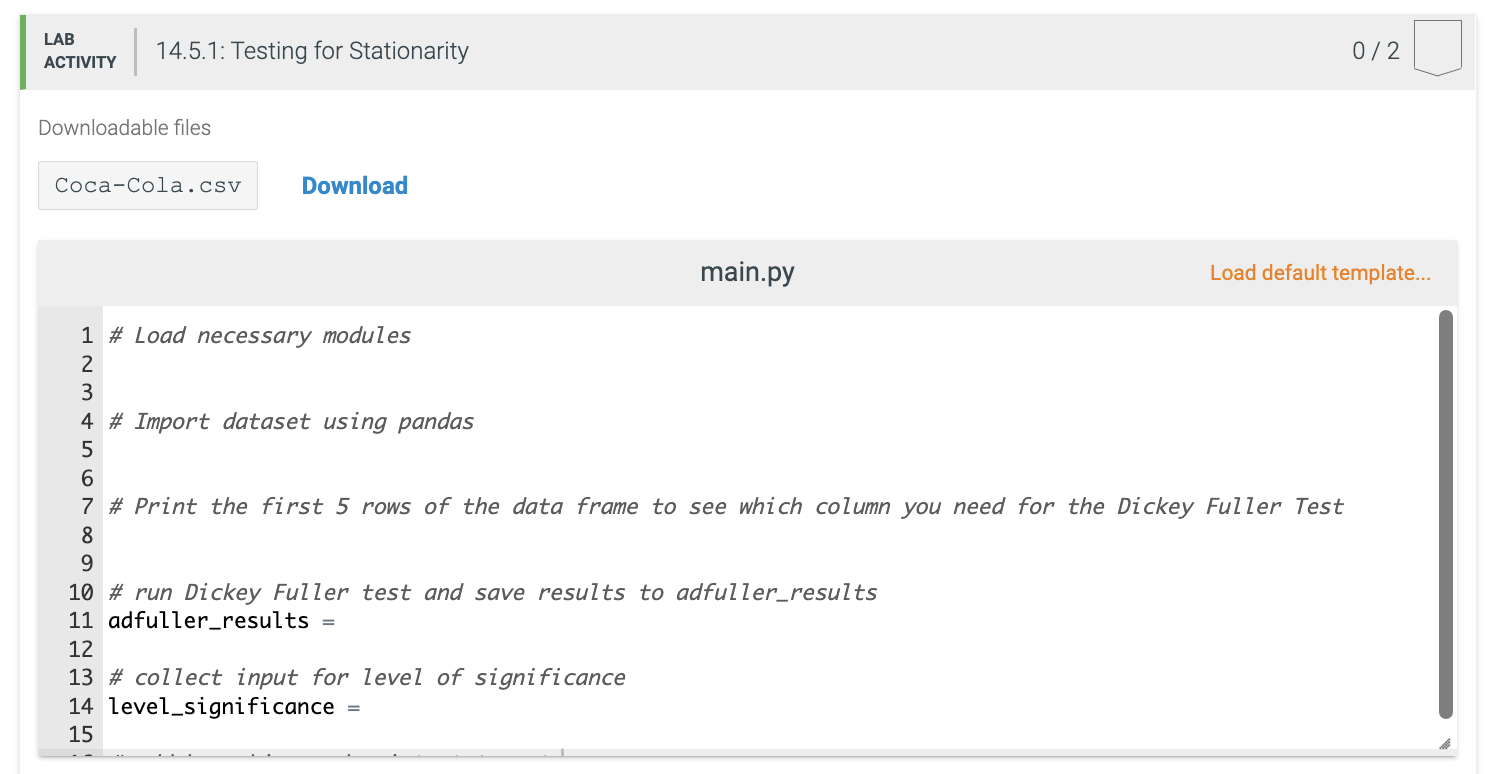1508x774 pixels.
Task: Click the activity title Testing for Stationarity
Action: (x=312, y=50)
